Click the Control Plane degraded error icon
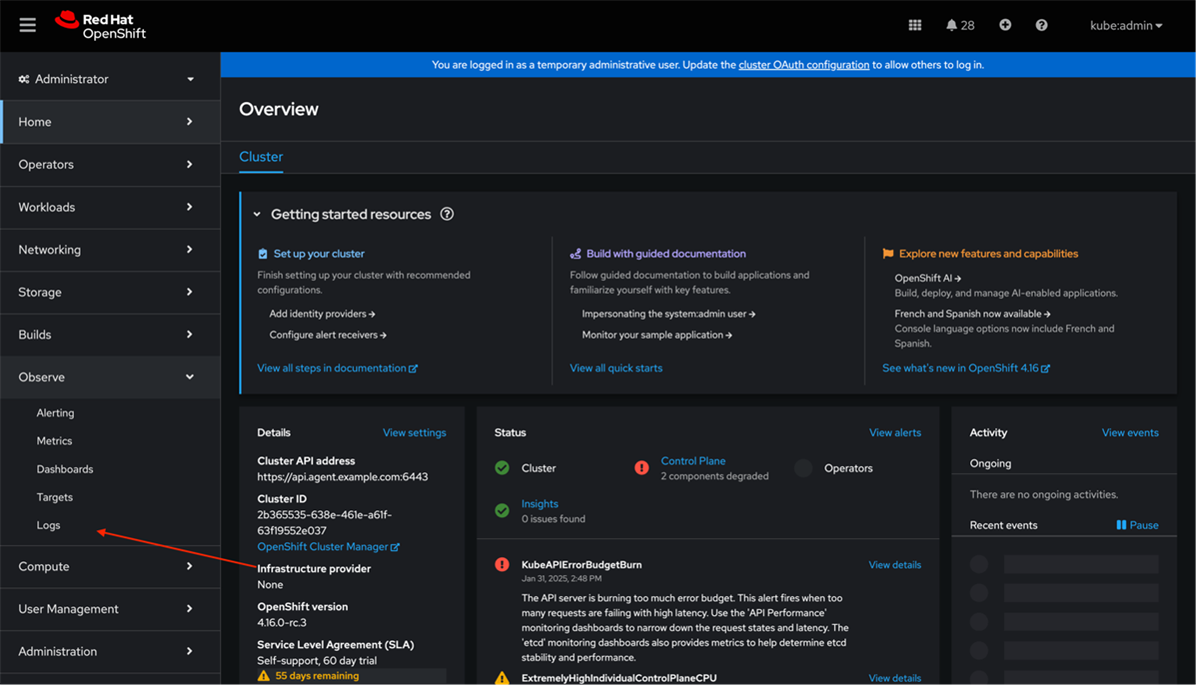This screenshot has width=1200, height=688. tap(641, 467)
